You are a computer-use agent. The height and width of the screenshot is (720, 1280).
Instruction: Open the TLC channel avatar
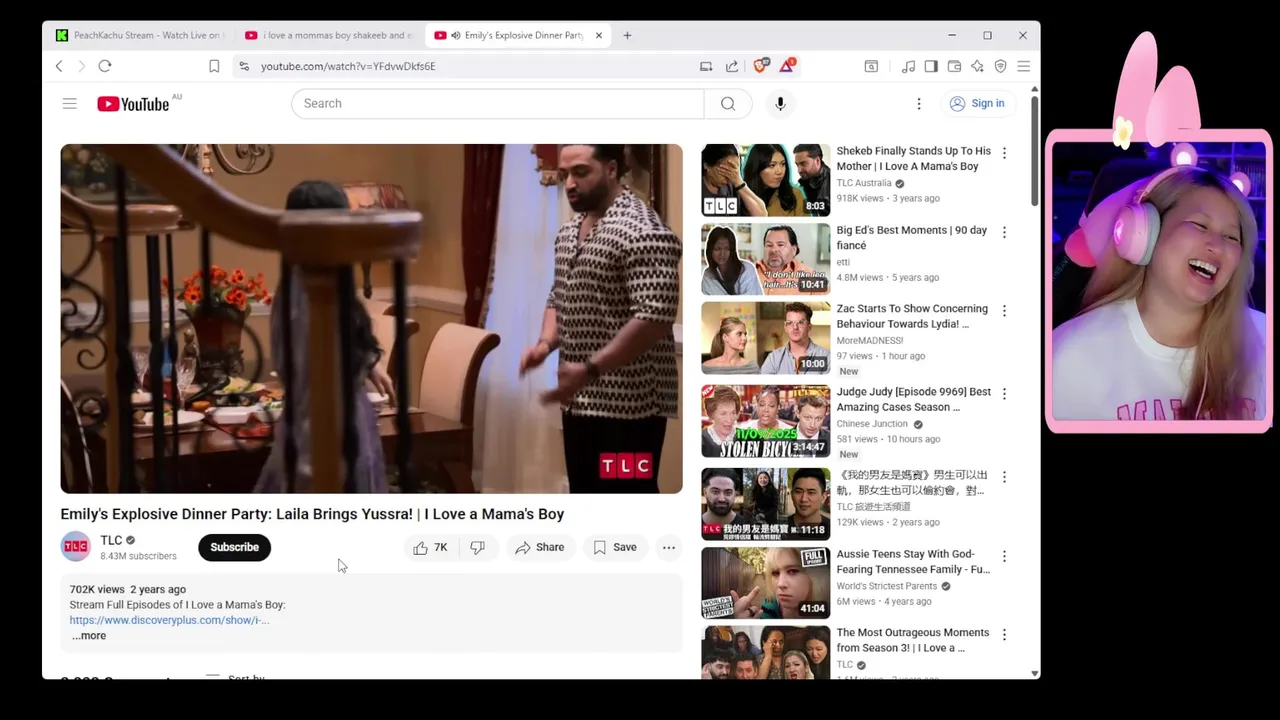coord(76,547)
